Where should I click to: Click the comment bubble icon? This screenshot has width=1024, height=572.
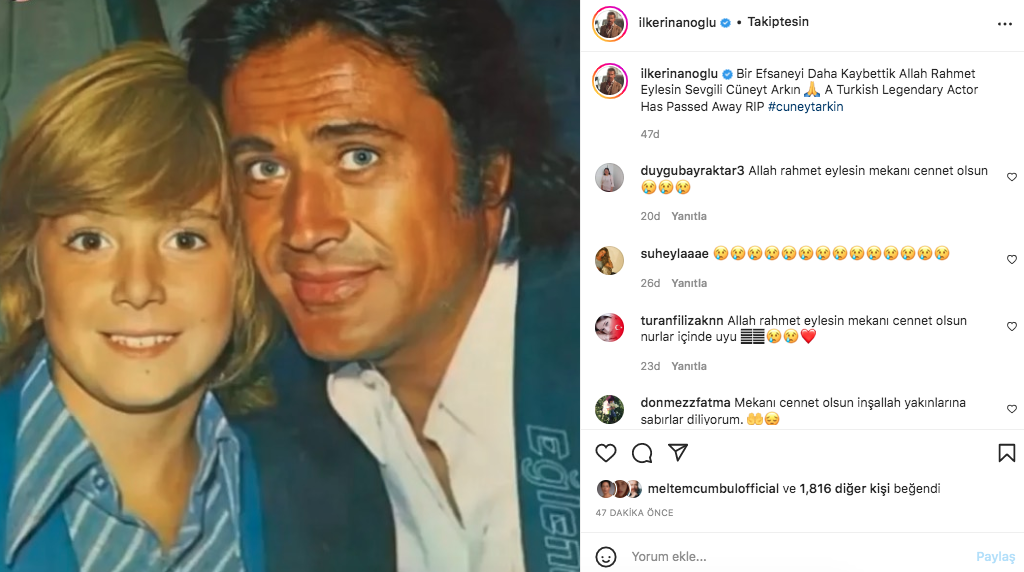point(642,453)
